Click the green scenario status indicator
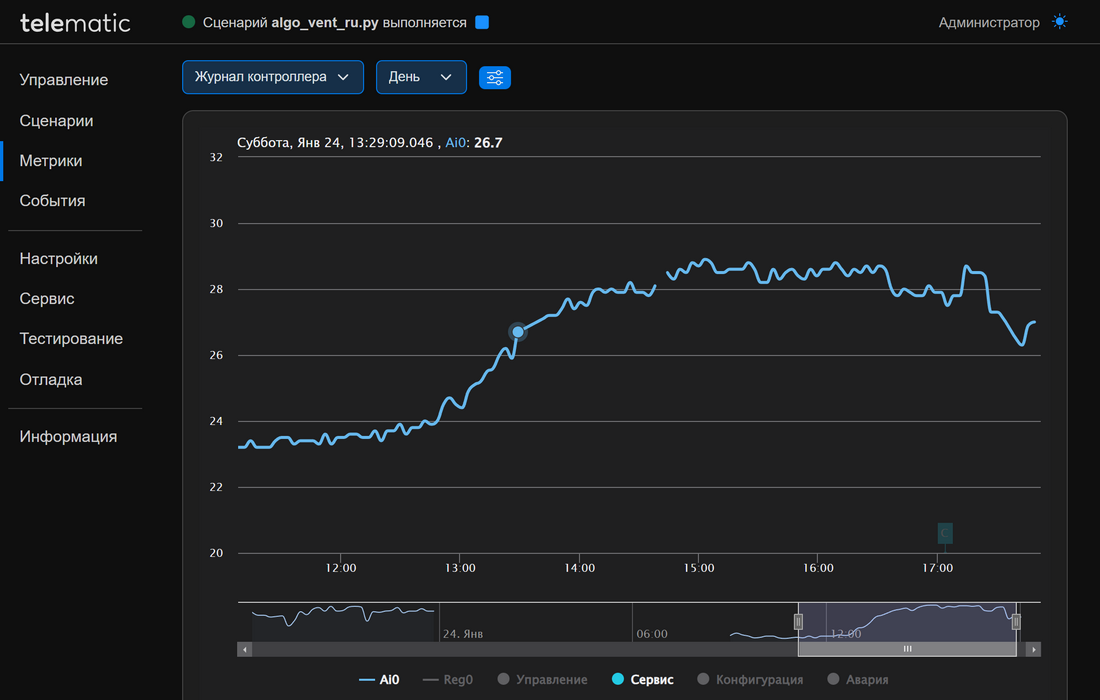This screenshot has width=1100, height=700. (188, 22)
